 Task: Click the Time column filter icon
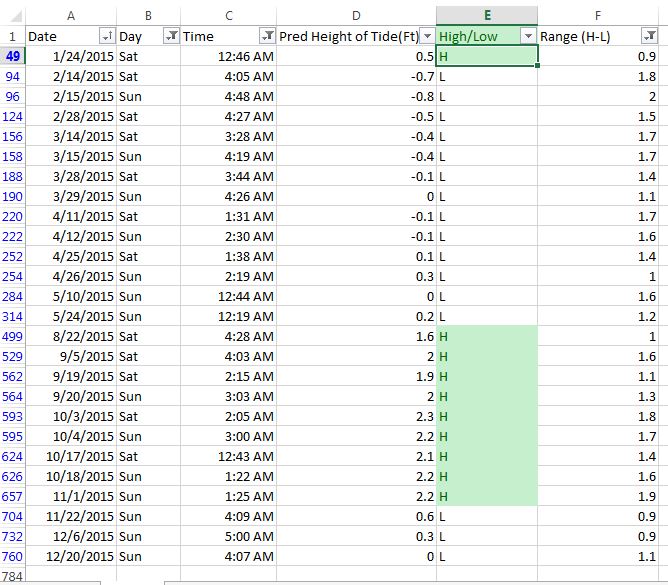point(267,36)
